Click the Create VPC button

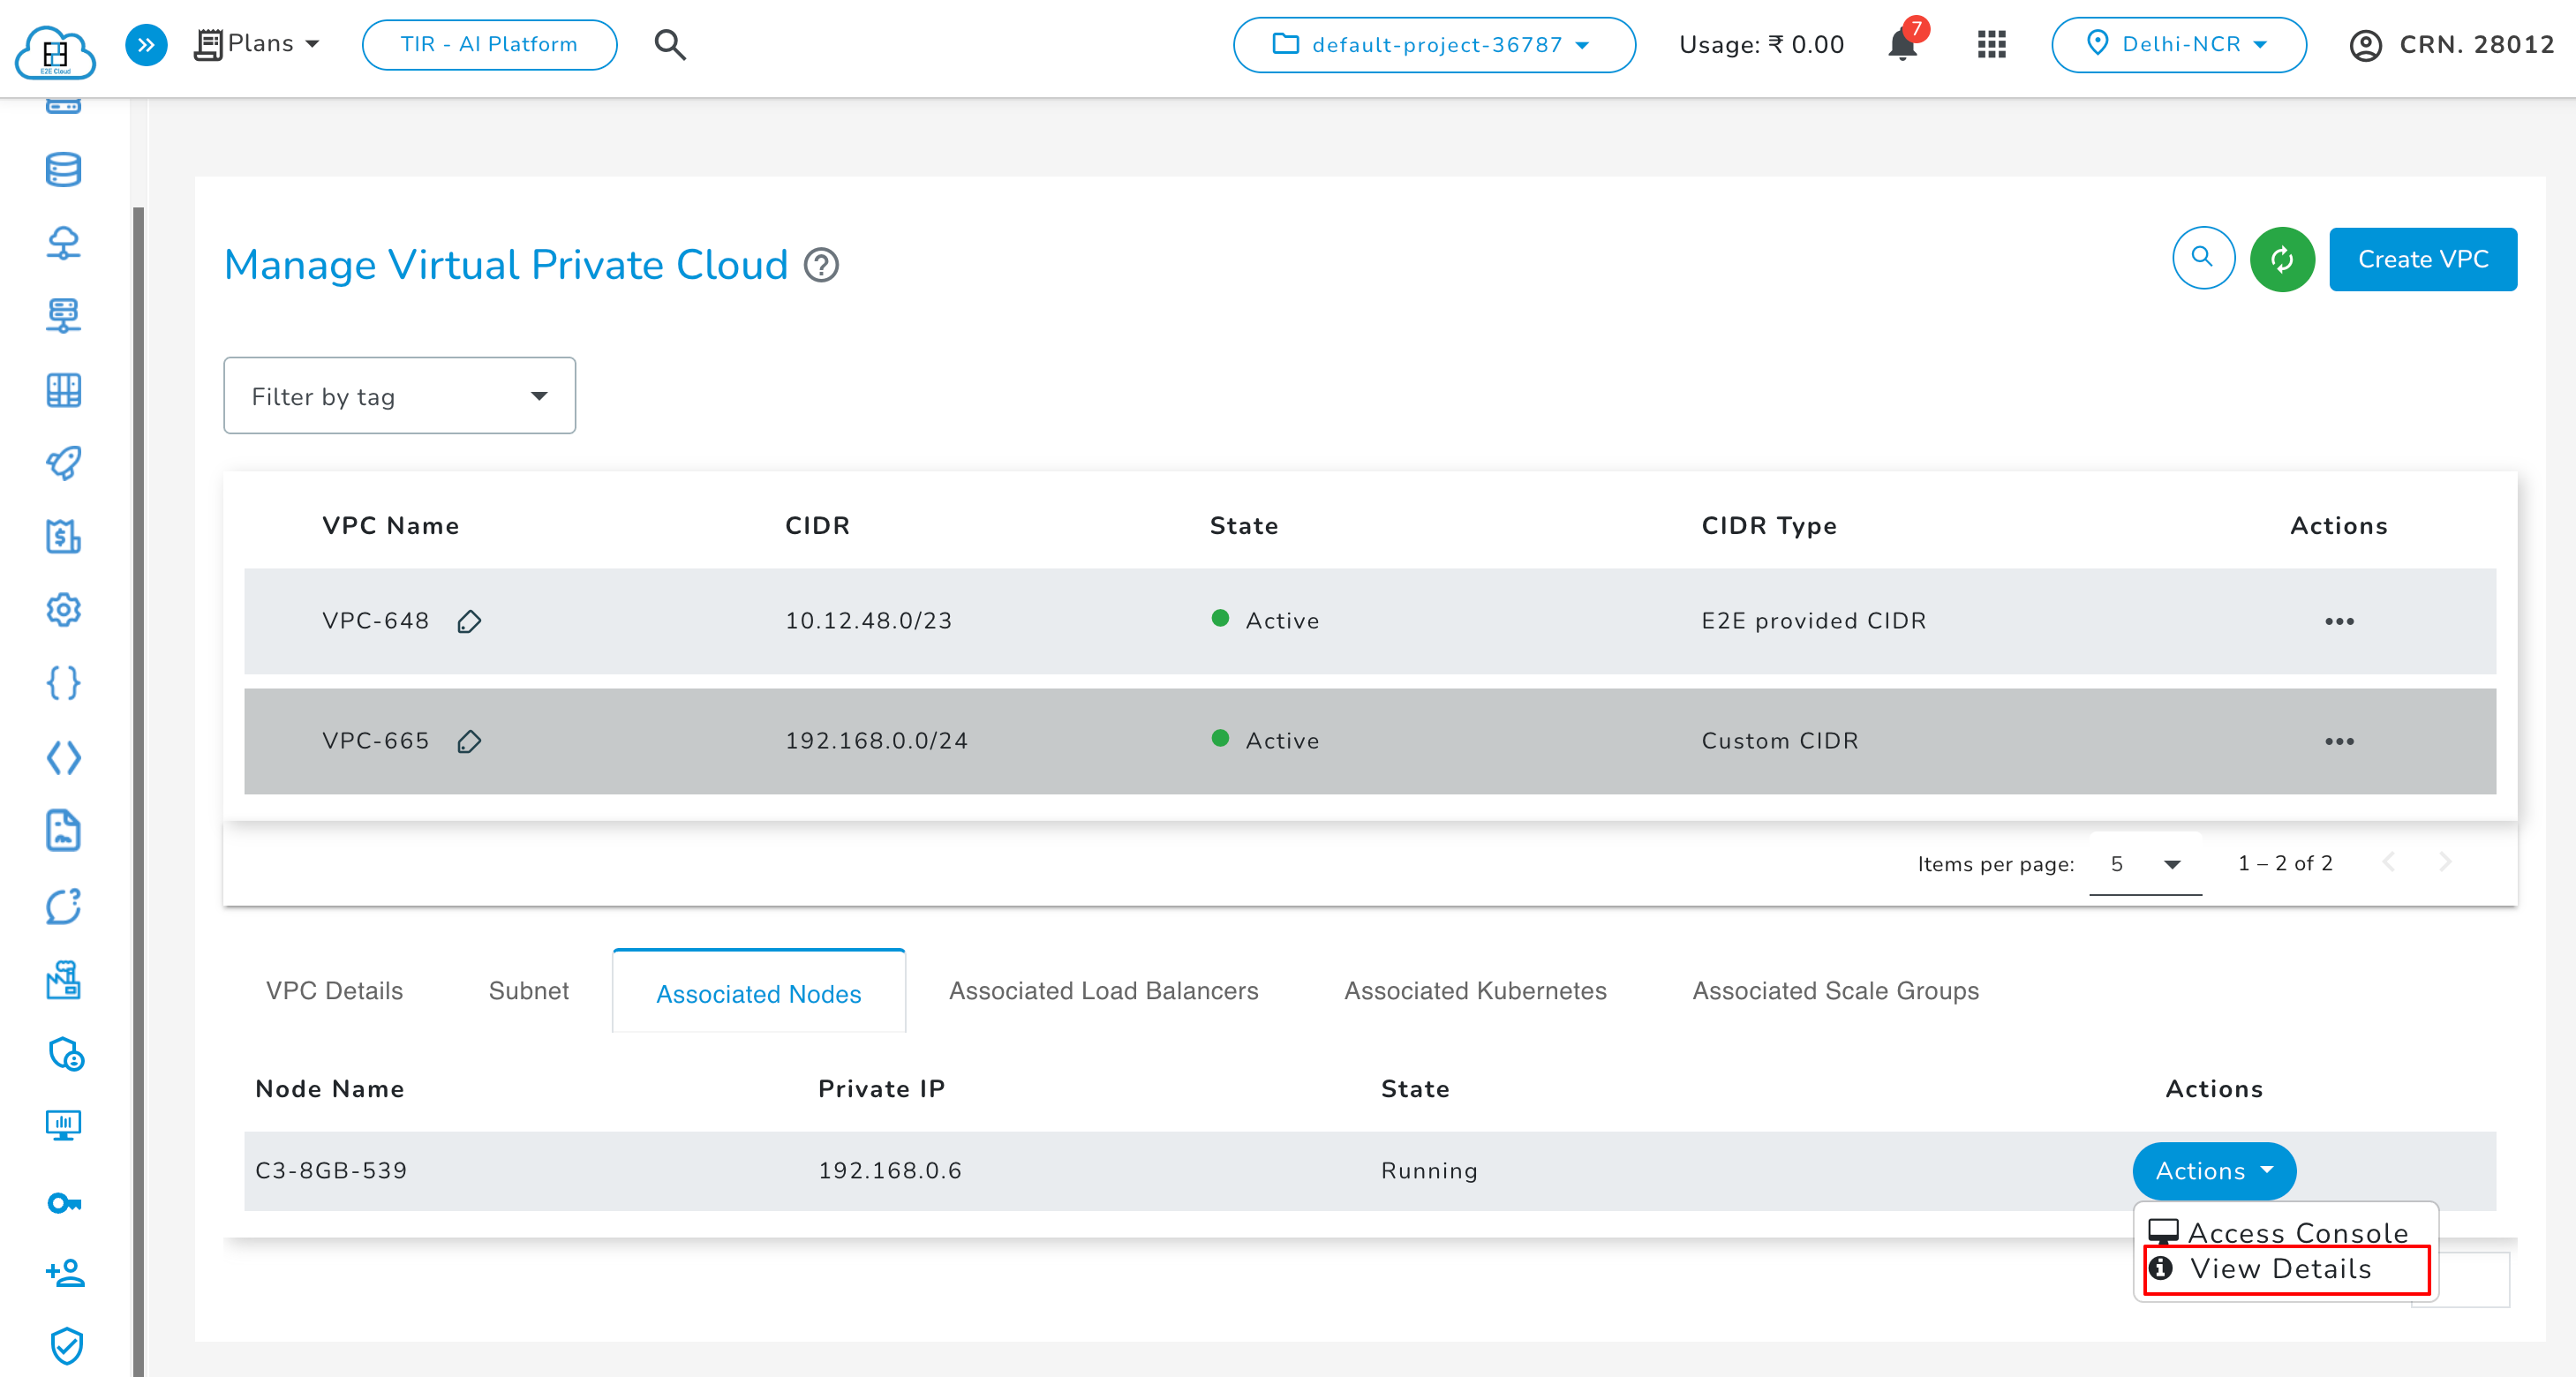2422,260
